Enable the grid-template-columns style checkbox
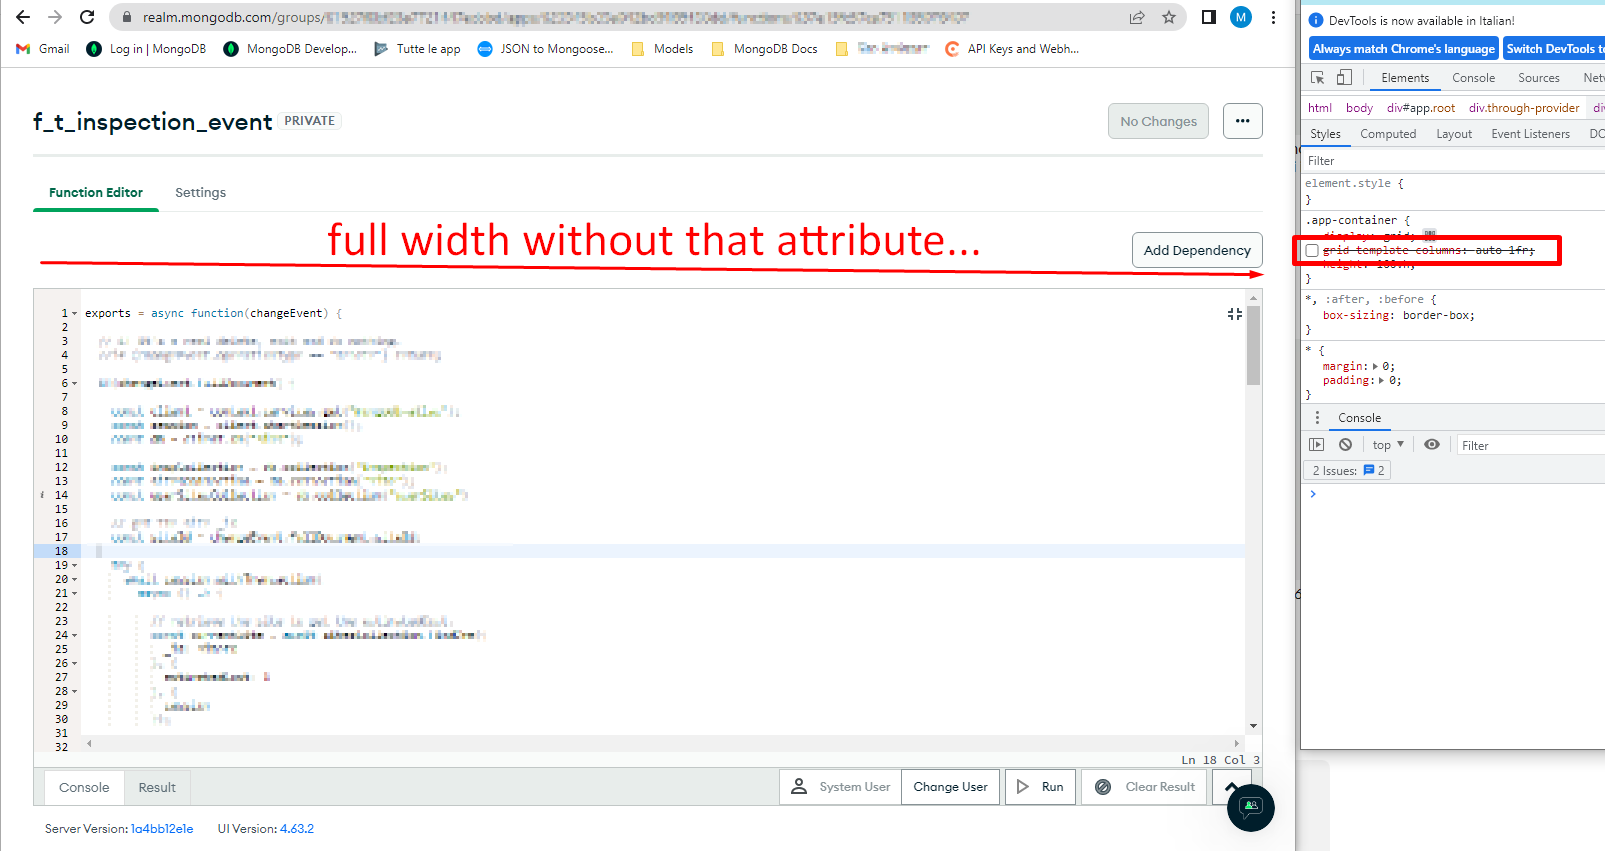The width and height of the screenshot is (1605, 851). click(x=1312, y=251)
